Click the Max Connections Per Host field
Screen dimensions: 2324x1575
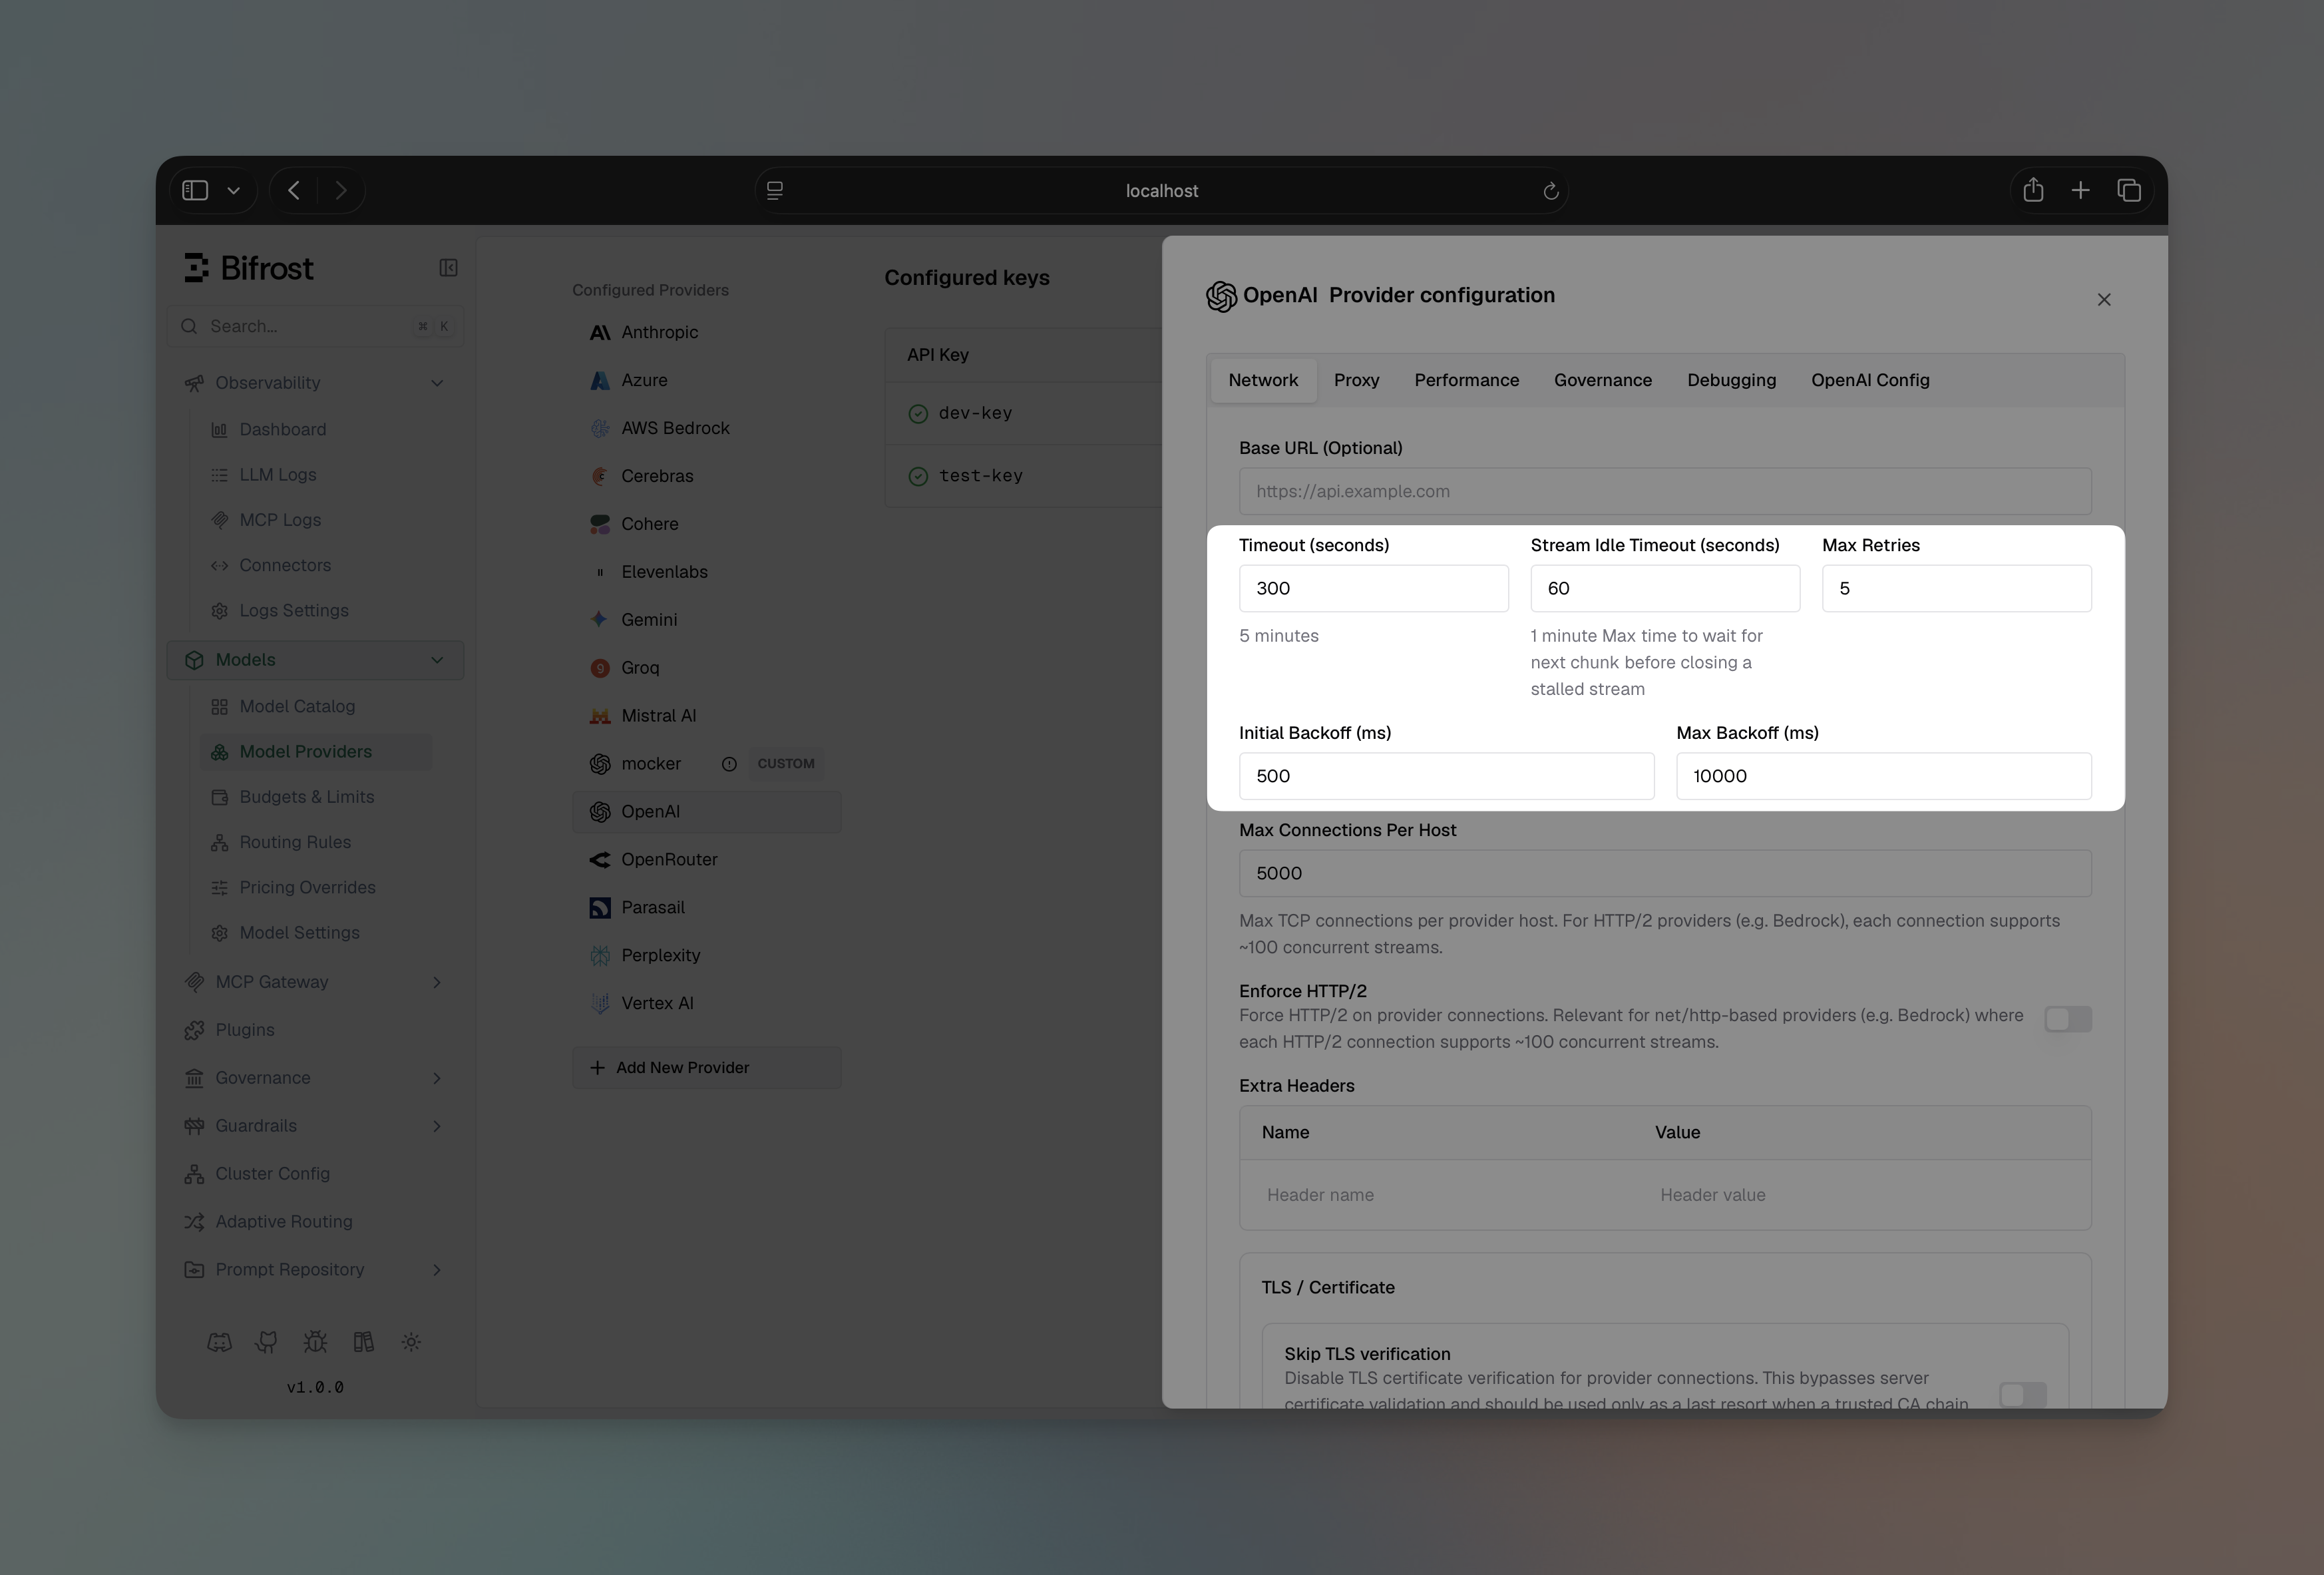[1665, 873]
